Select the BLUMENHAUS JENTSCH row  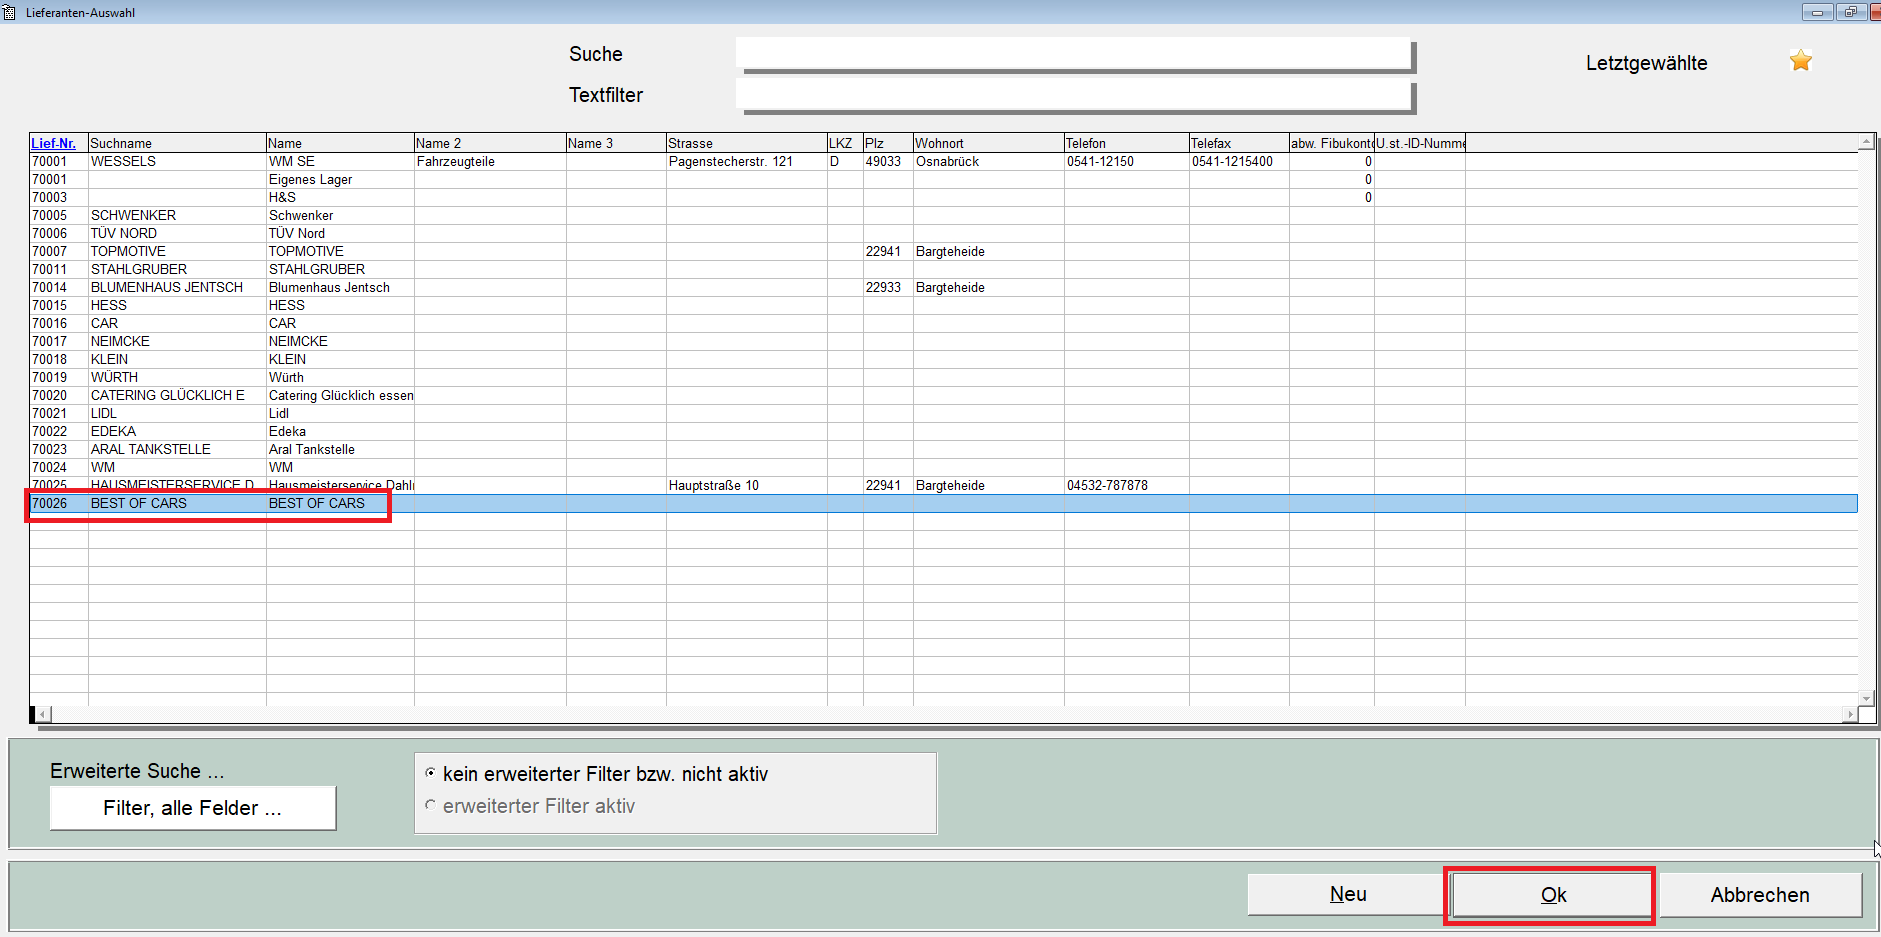[x=943, y=287]
